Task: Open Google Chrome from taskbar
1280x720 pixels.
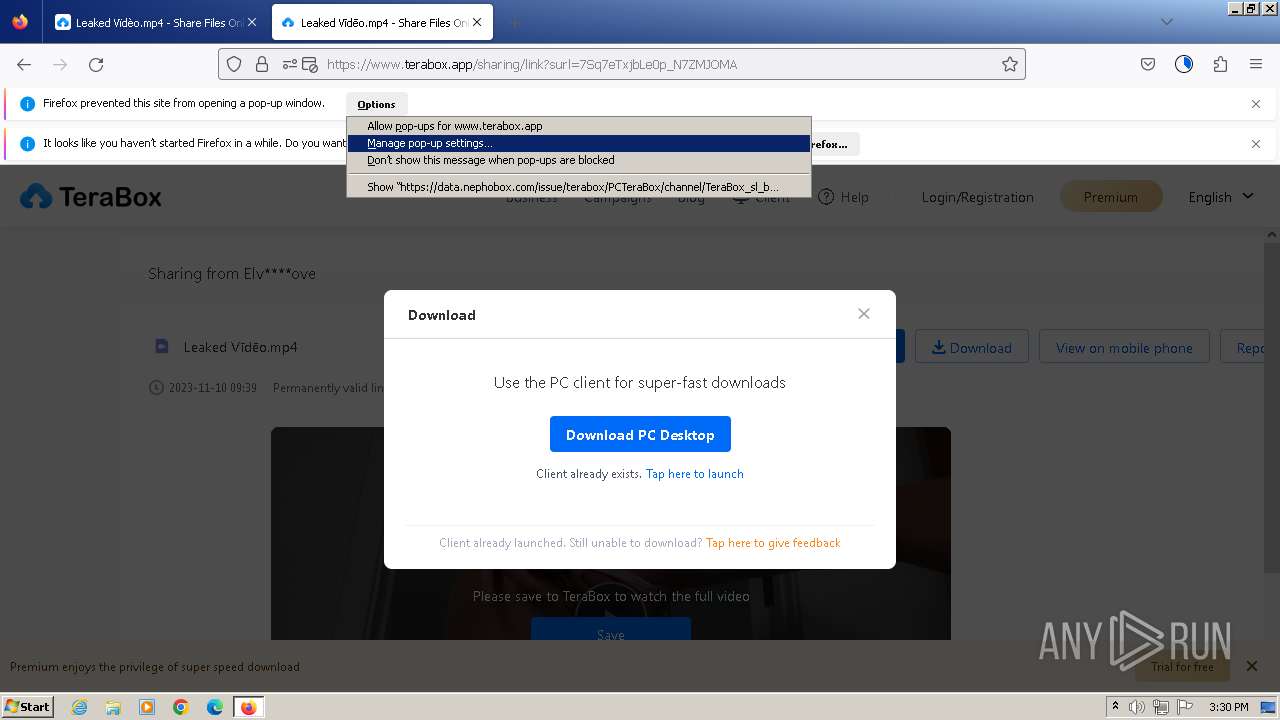Action: (x=181, y=707)
